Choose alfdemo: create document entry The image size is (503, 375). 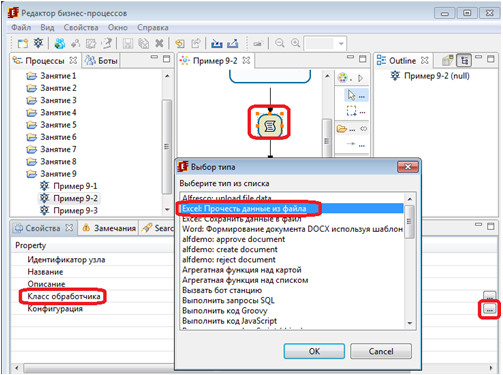pyautogui.click(x=292, y=249)
